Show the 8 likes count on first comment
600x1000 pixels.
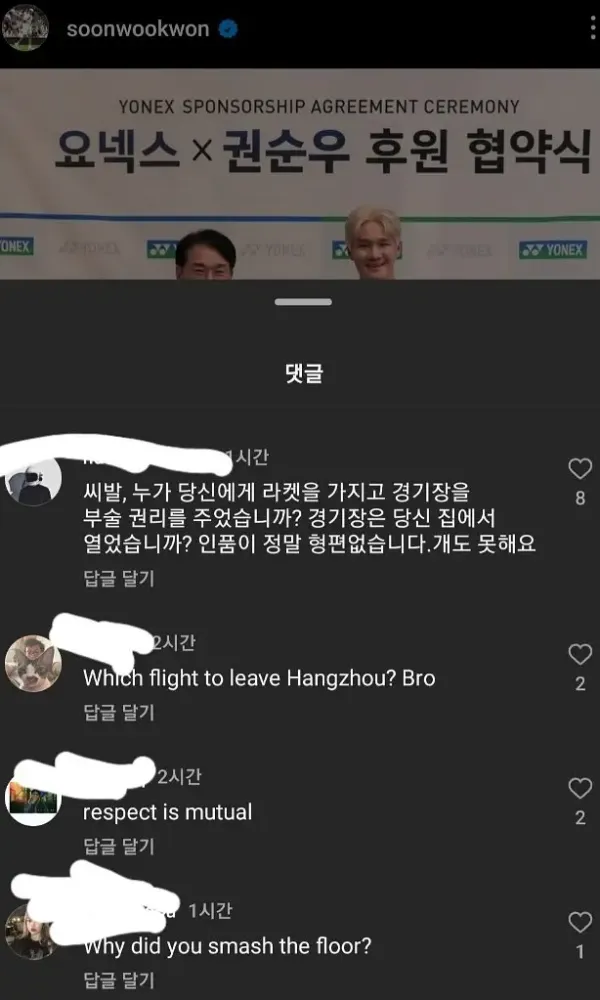click(580, 498)
